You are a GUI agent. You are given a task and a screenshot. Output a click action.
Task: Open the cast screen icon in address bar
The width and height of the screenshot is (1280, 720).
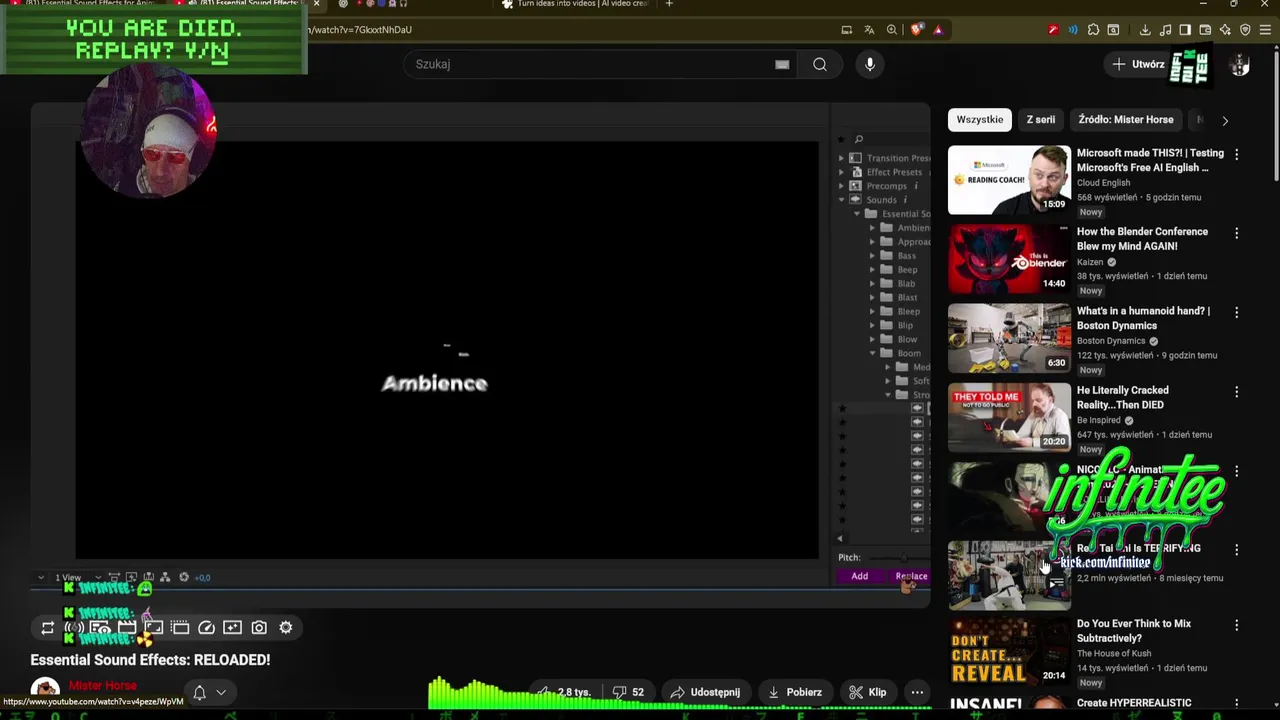point(847,30)
